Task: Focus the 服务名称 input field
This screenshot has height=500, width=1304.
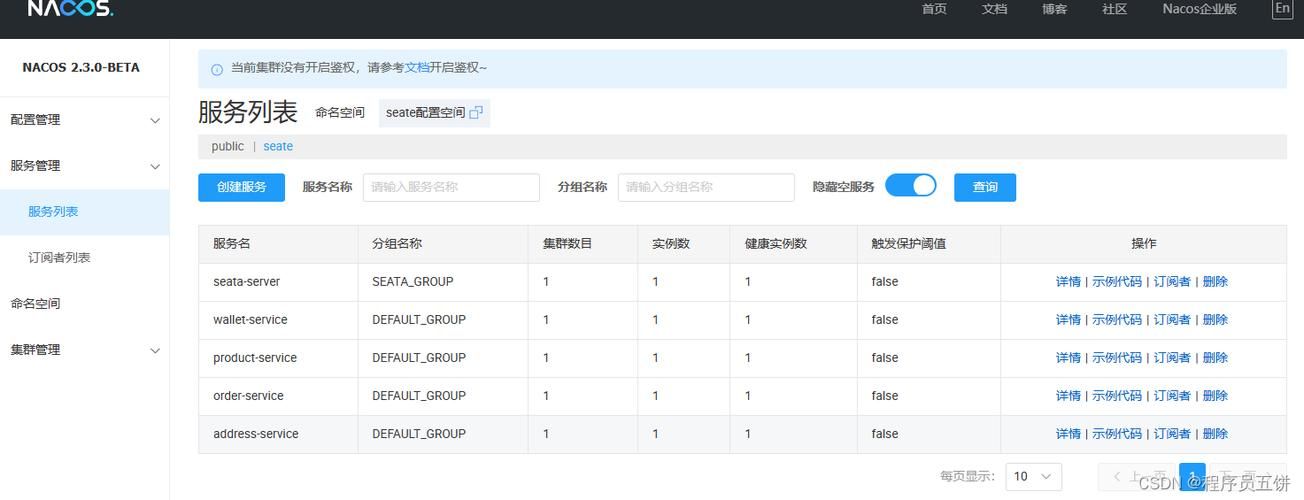Action: [451, 187]
